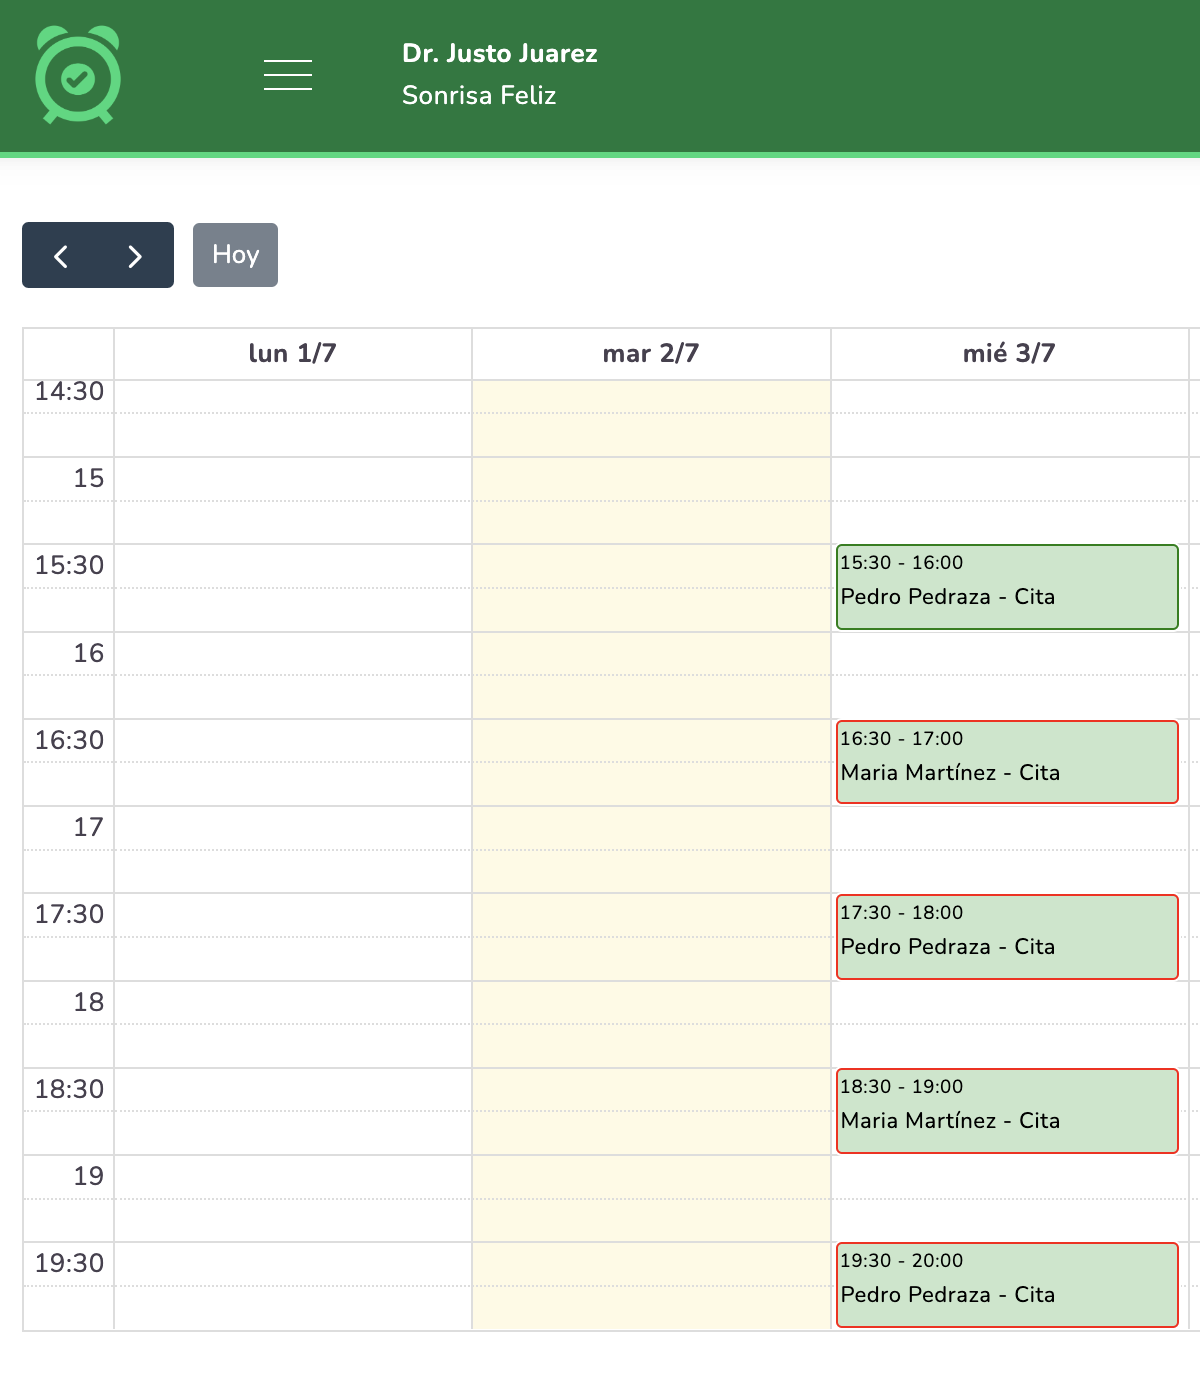Go to next week with right chevron
The image size is (1200, 1400).
(135, 256)
